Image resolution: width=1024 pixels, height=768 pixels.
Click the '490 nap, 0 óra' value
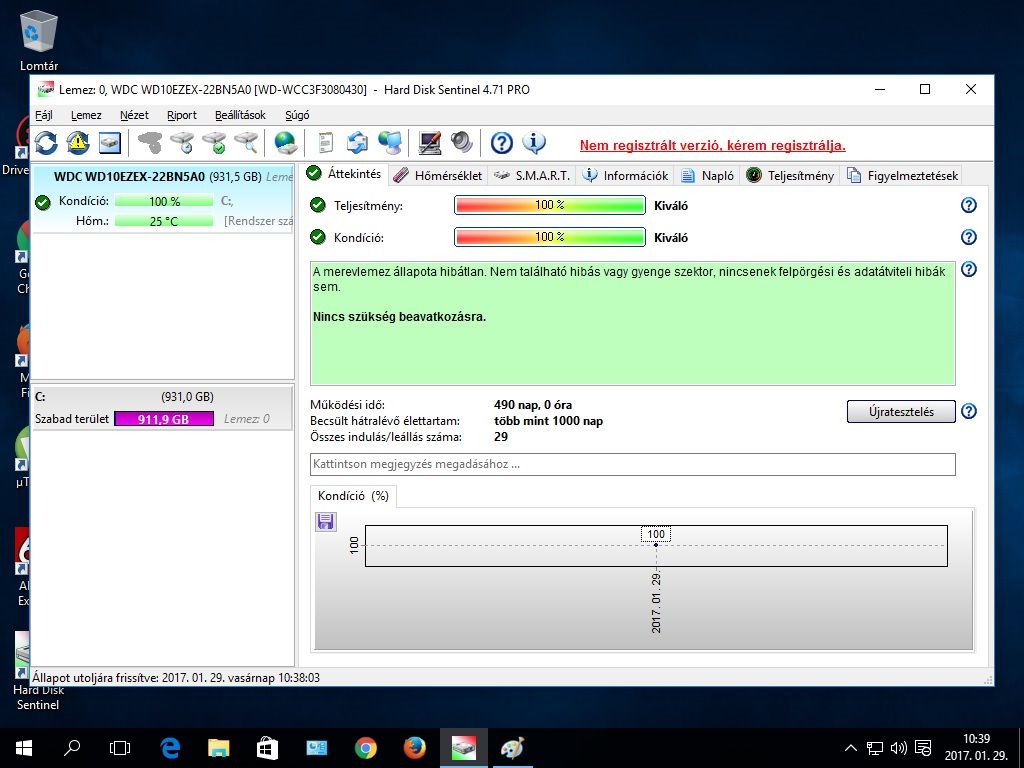[x=533, y=405]
